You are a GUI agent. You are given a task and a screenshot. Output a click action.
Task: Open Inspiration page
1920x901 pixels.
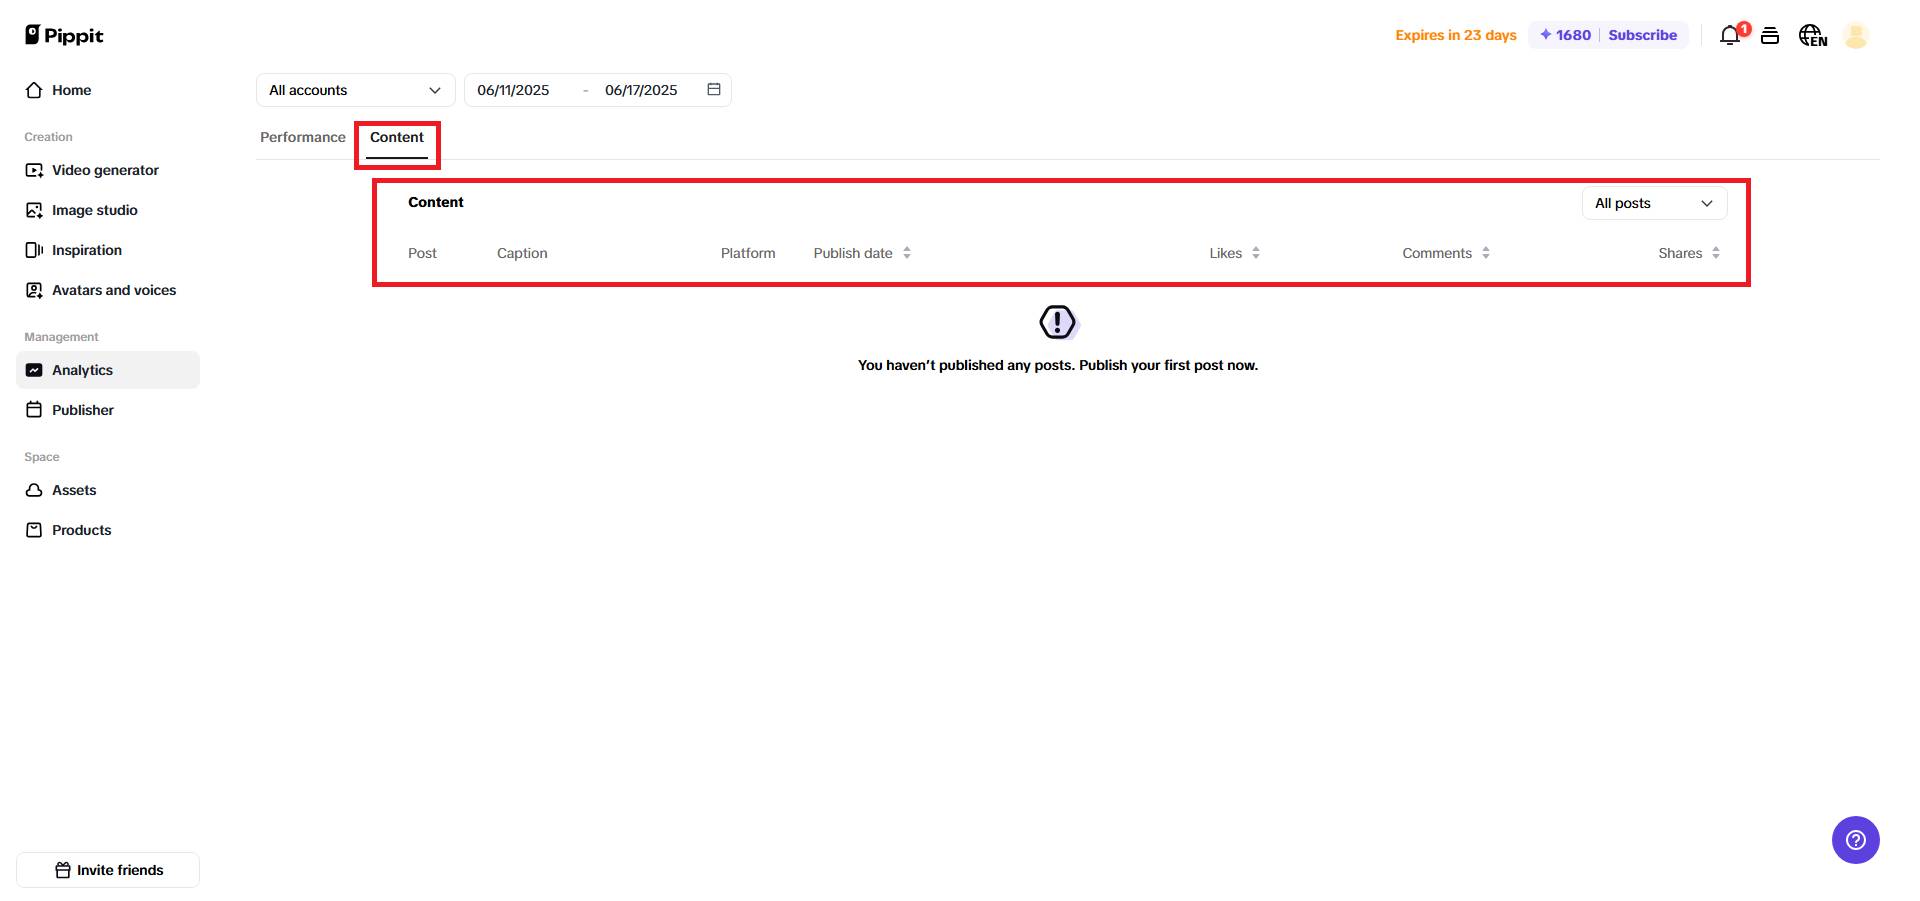coord(108,250)
